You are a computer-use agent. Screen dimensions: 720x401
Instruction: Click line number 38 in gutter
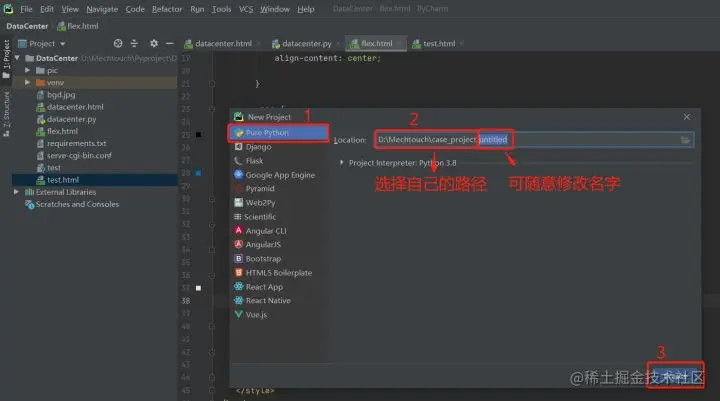coord(186,301)
